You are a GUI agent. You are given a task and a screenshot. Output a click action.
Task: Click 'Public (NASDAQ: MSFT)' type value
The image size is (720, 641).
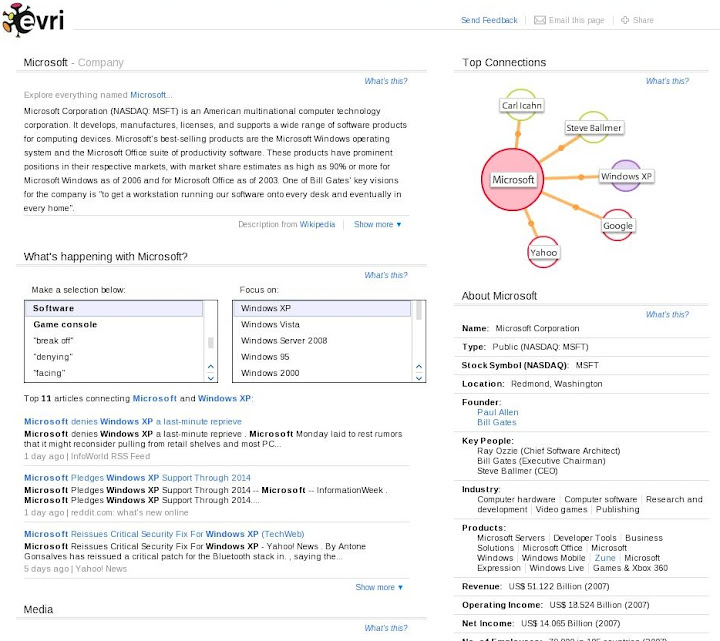click(540, 347)
